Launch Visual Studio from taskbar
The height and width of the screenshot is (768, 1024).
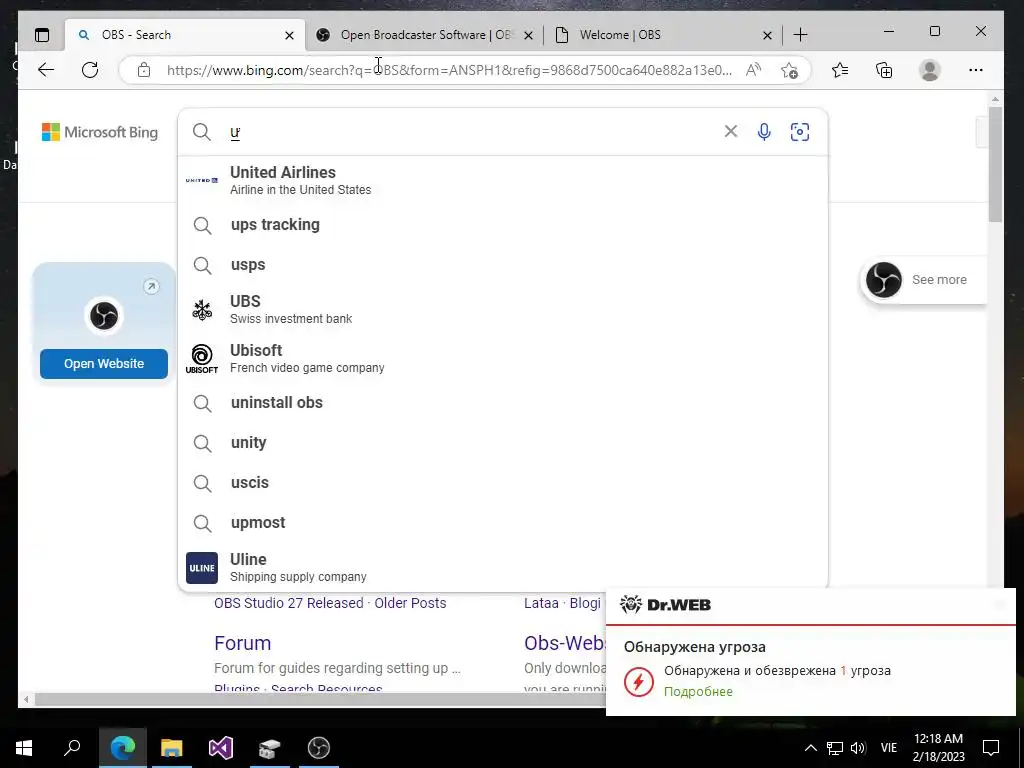coord(221,748)
